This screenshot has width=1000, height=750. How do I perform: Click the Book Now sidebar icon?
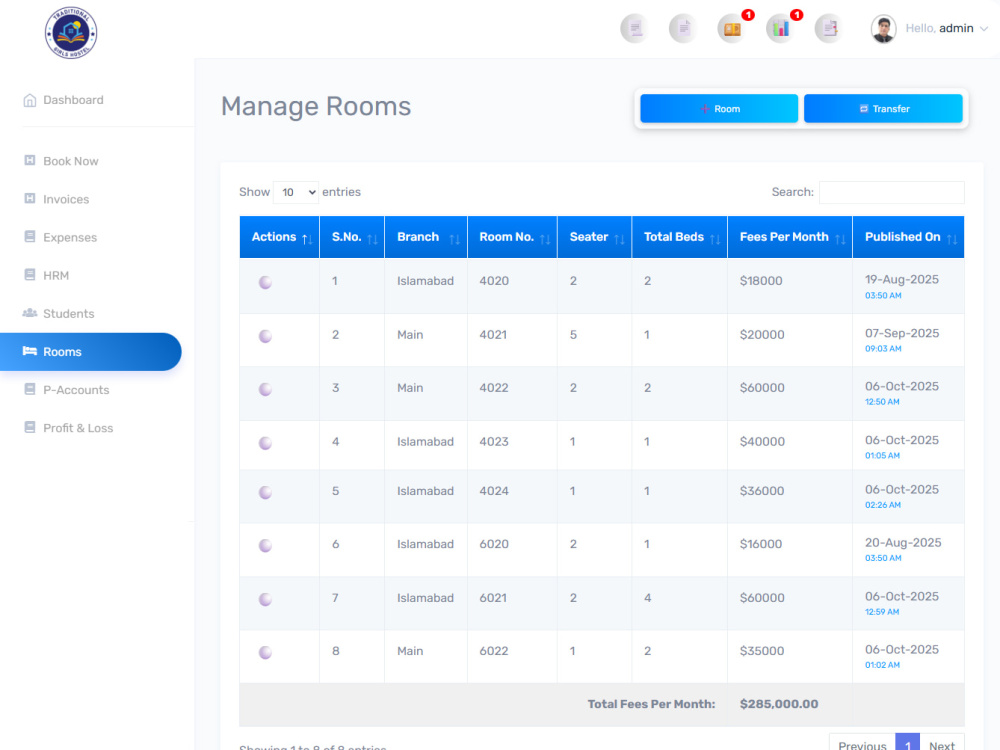tap(30, 161)
